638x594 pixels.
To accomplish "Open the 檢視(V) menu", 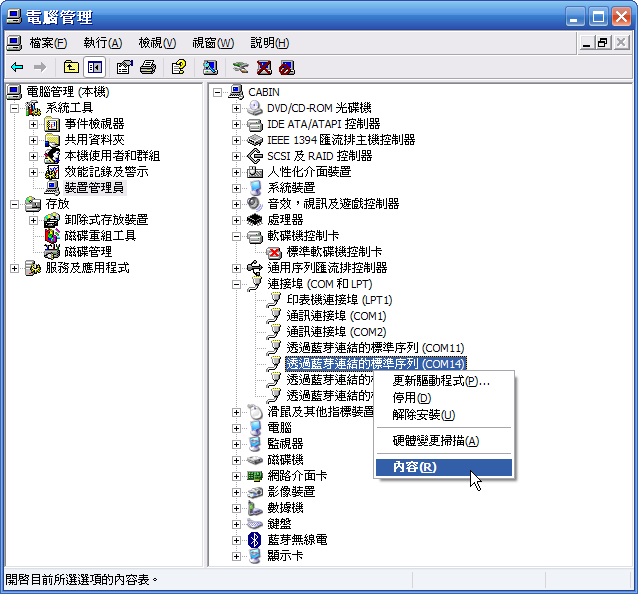I will tap(157, 43).
